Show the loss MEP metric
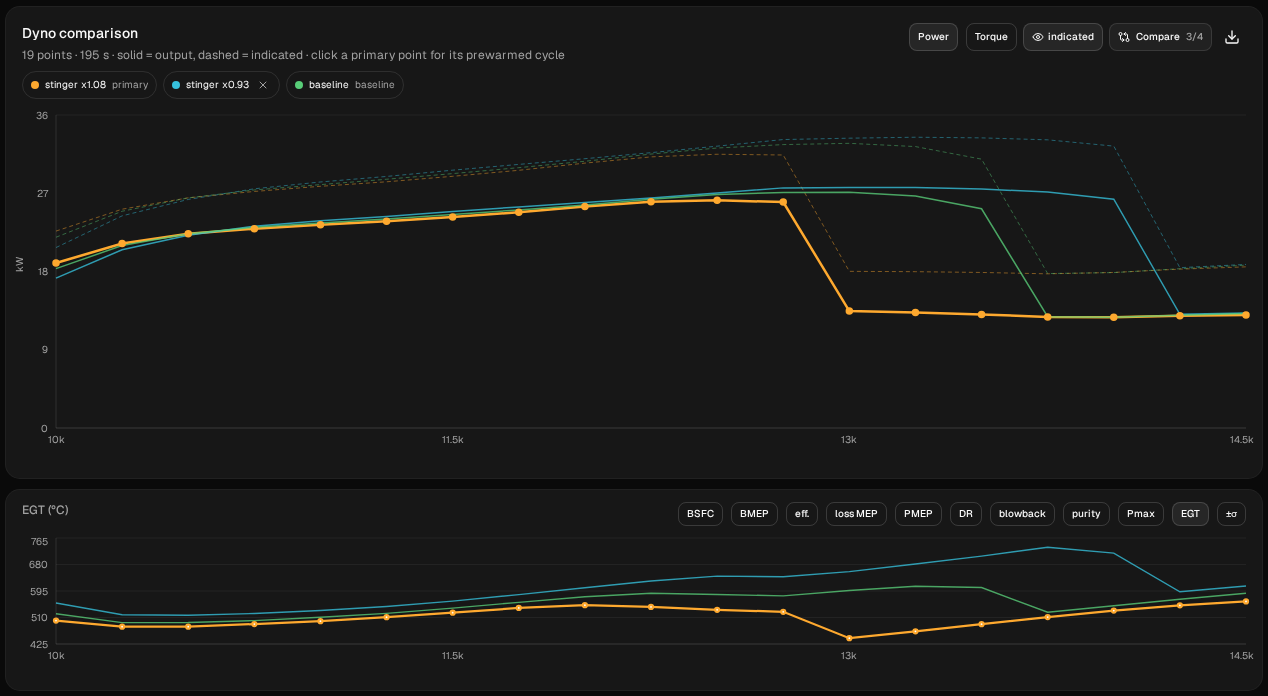Image resolution: width=1268 pixels, height=696 pixels. 856,514
